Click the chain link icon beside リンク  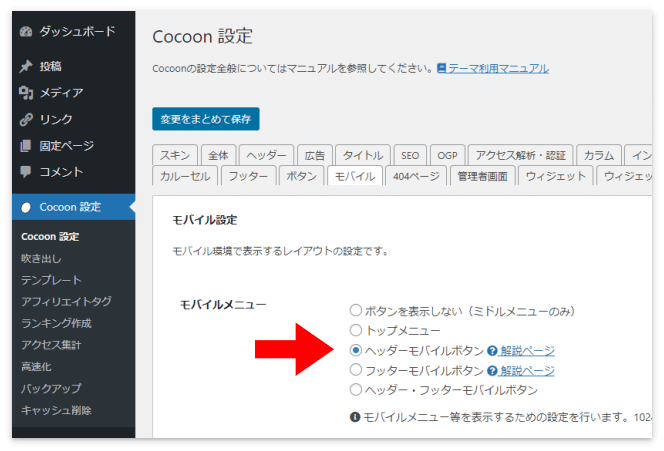point(26,119)
